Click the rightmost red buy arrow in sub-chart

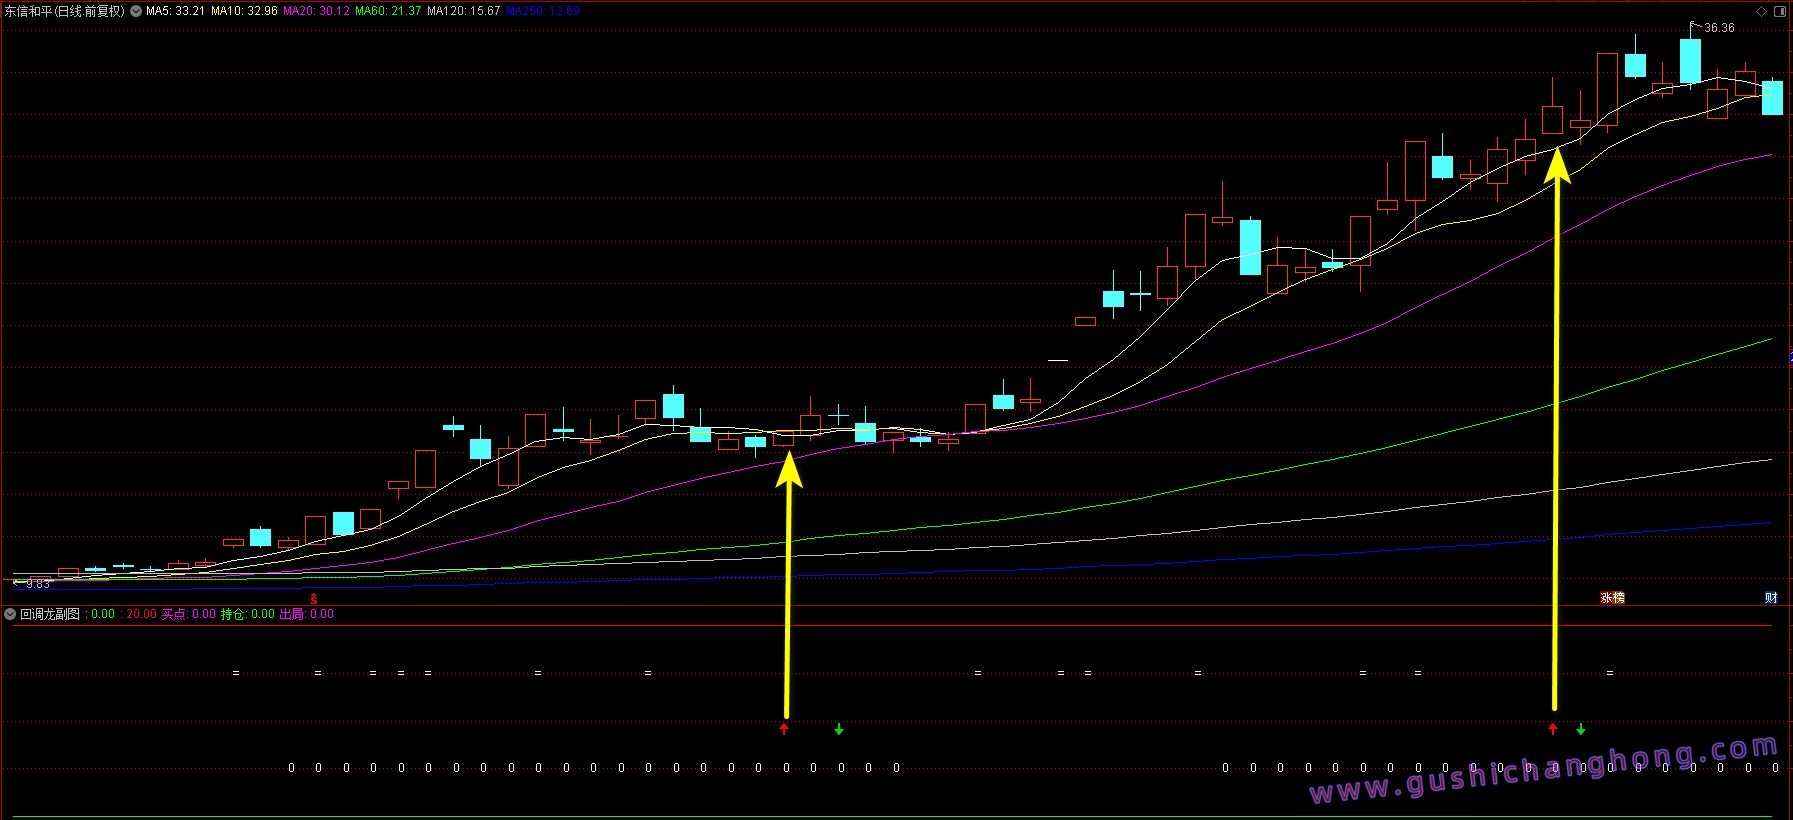[1553, 729]
